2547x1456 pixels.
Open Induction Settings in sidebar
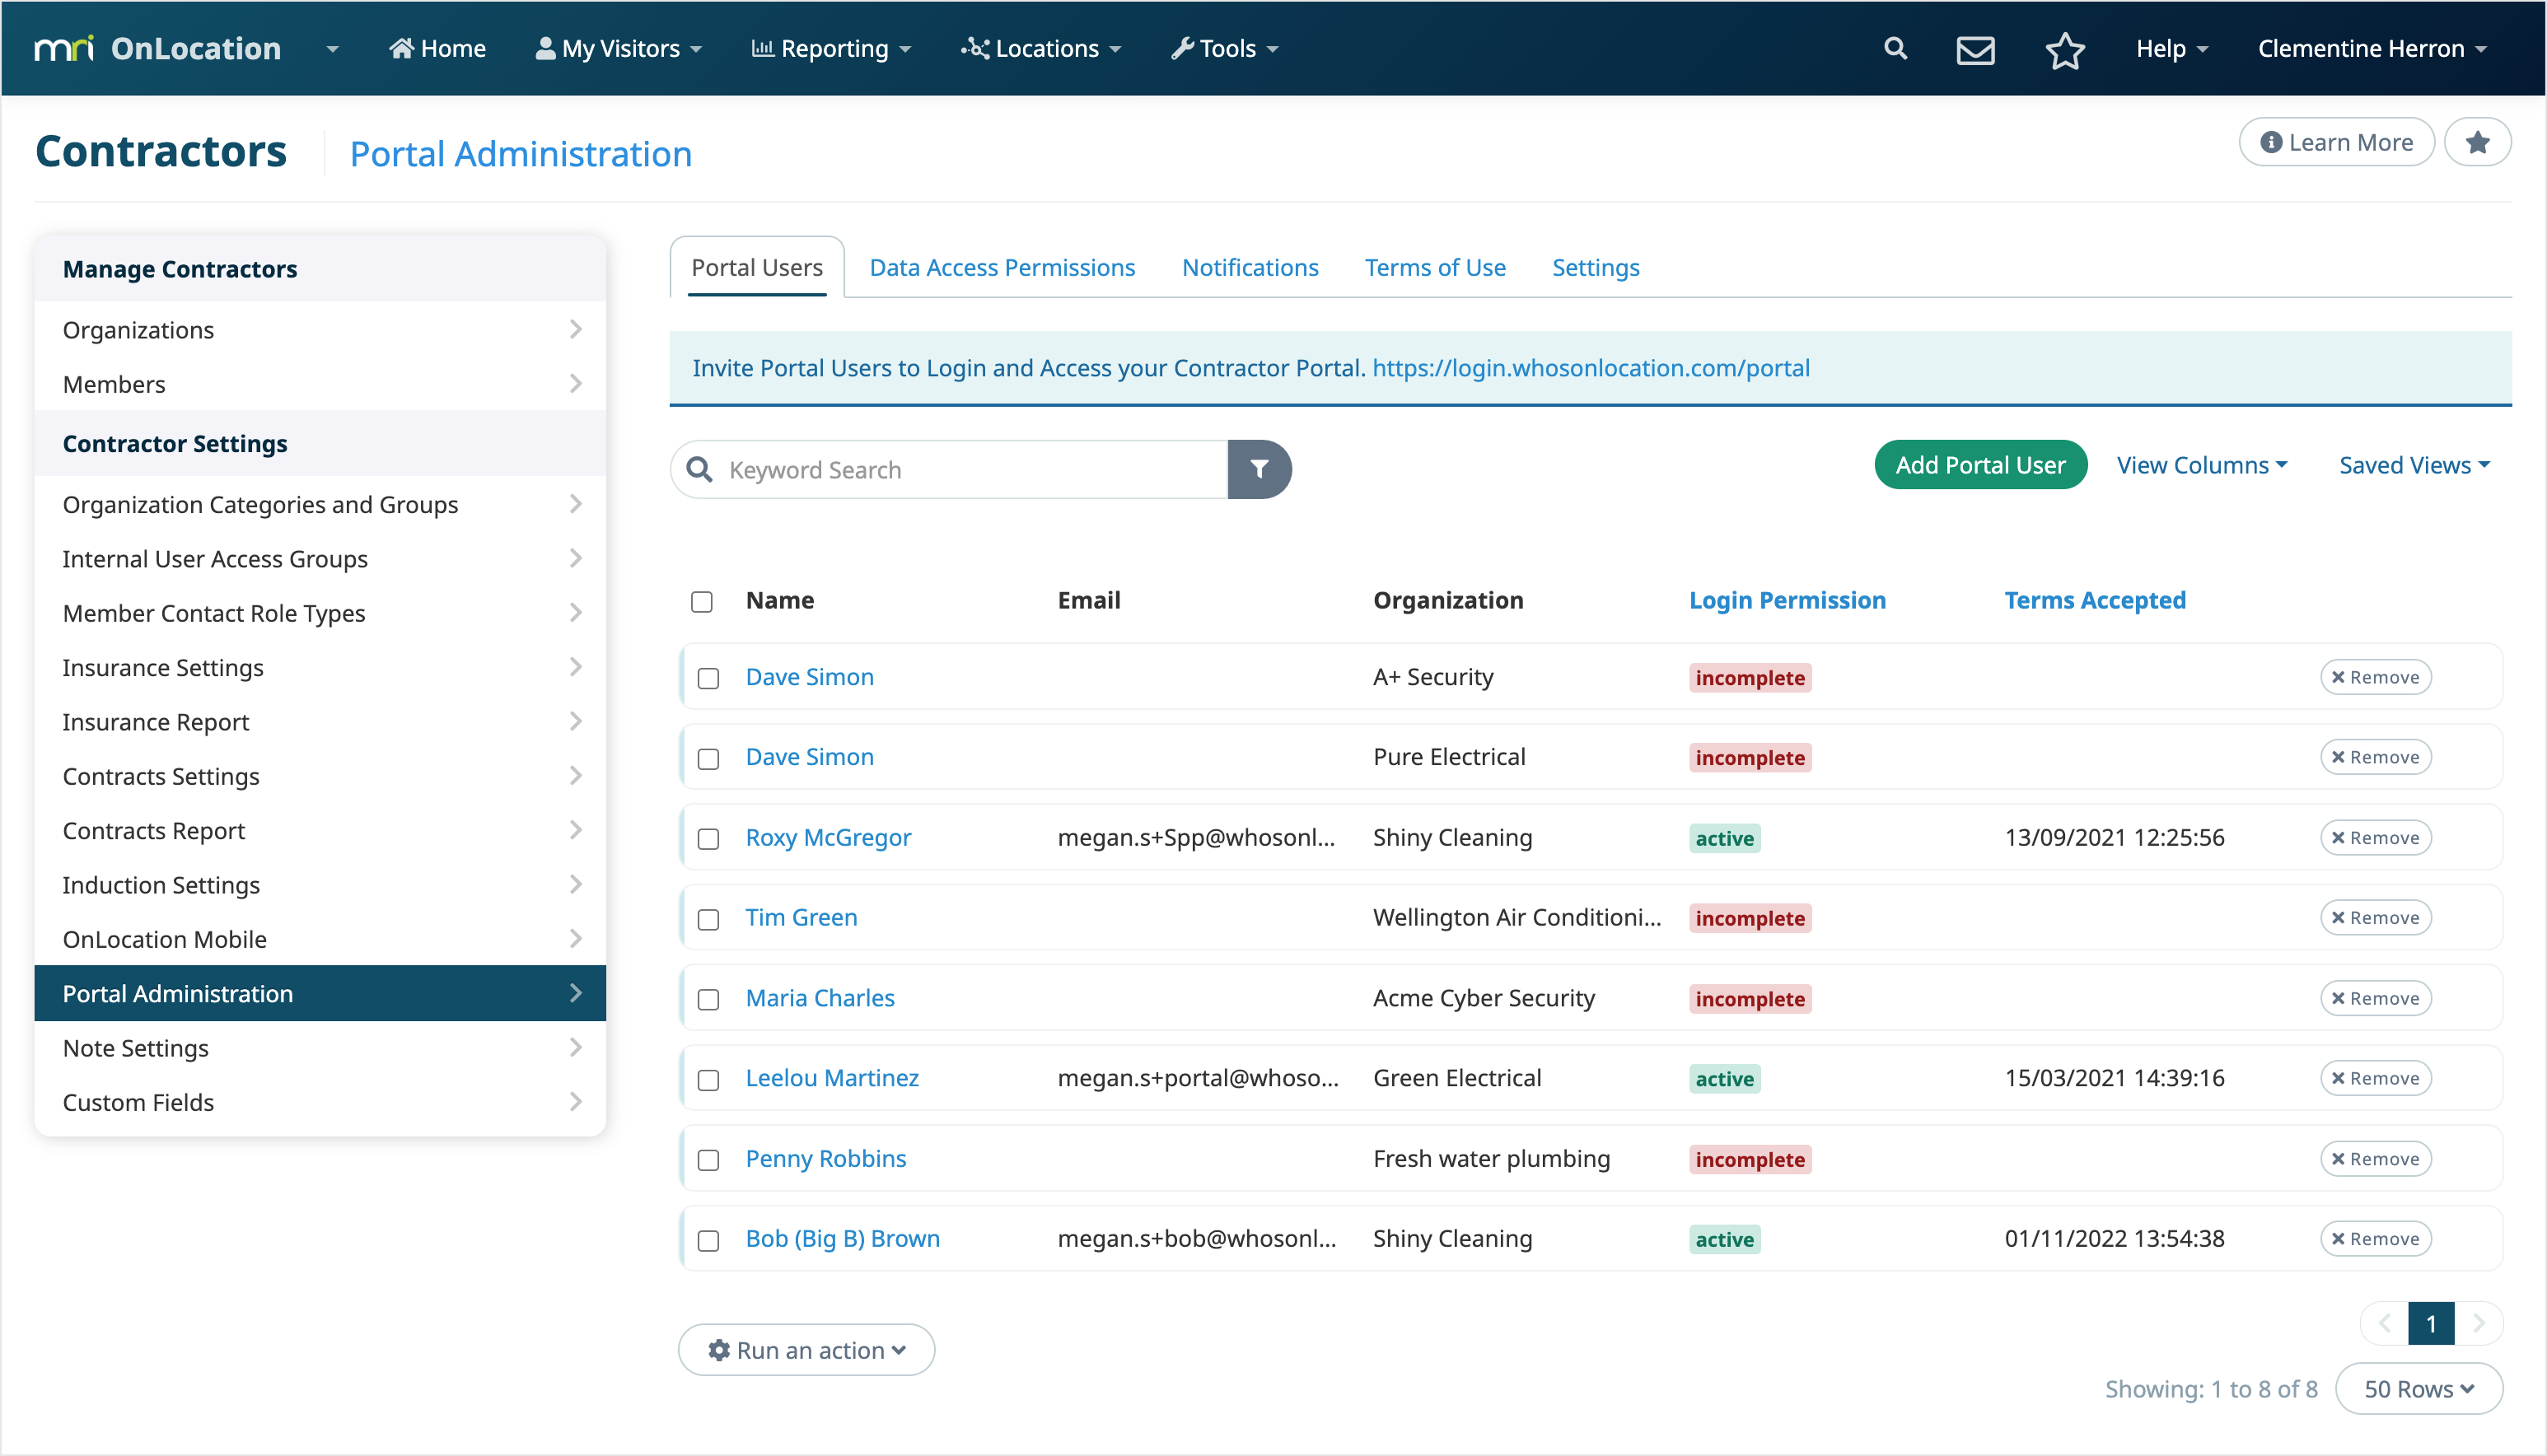(x=320, y=884)
